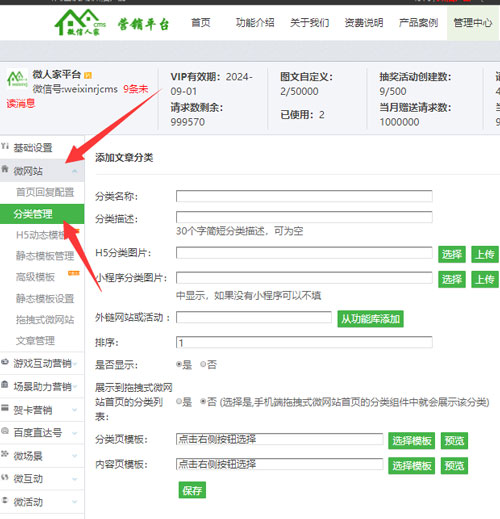Click the 基础设置 sidebar icon
500x519 pixels.
[x=5, y=146]
